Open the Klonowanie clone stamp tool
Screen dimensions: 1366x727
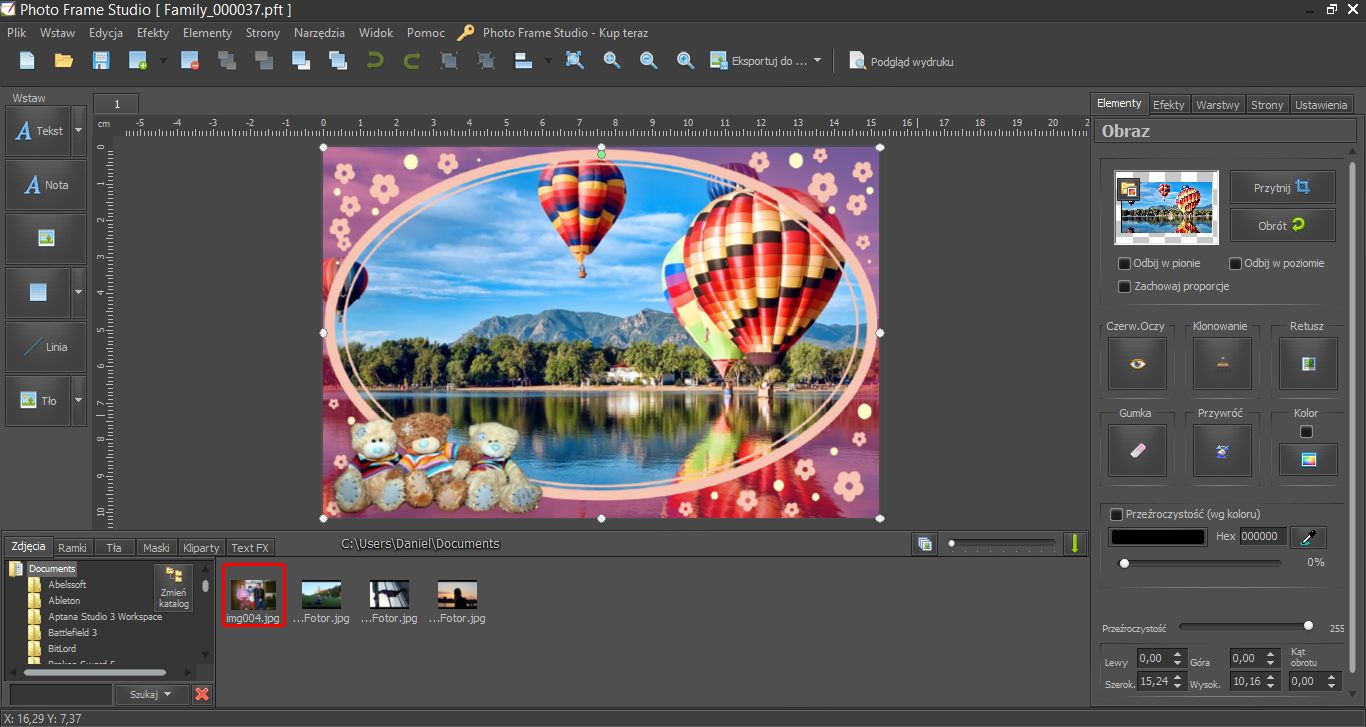pos(1221,364)
